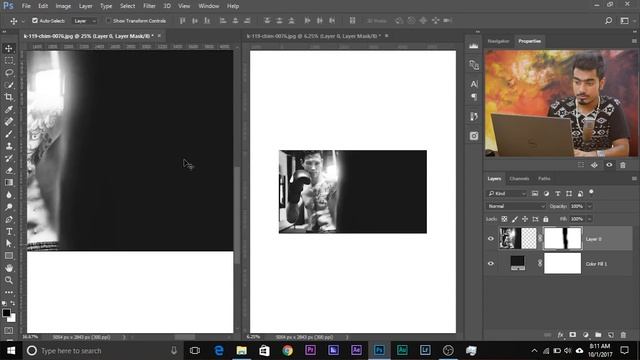Toggle Quick Mask mode icon
This screenshot has height=360, width=640.
(x=9, y=330)
